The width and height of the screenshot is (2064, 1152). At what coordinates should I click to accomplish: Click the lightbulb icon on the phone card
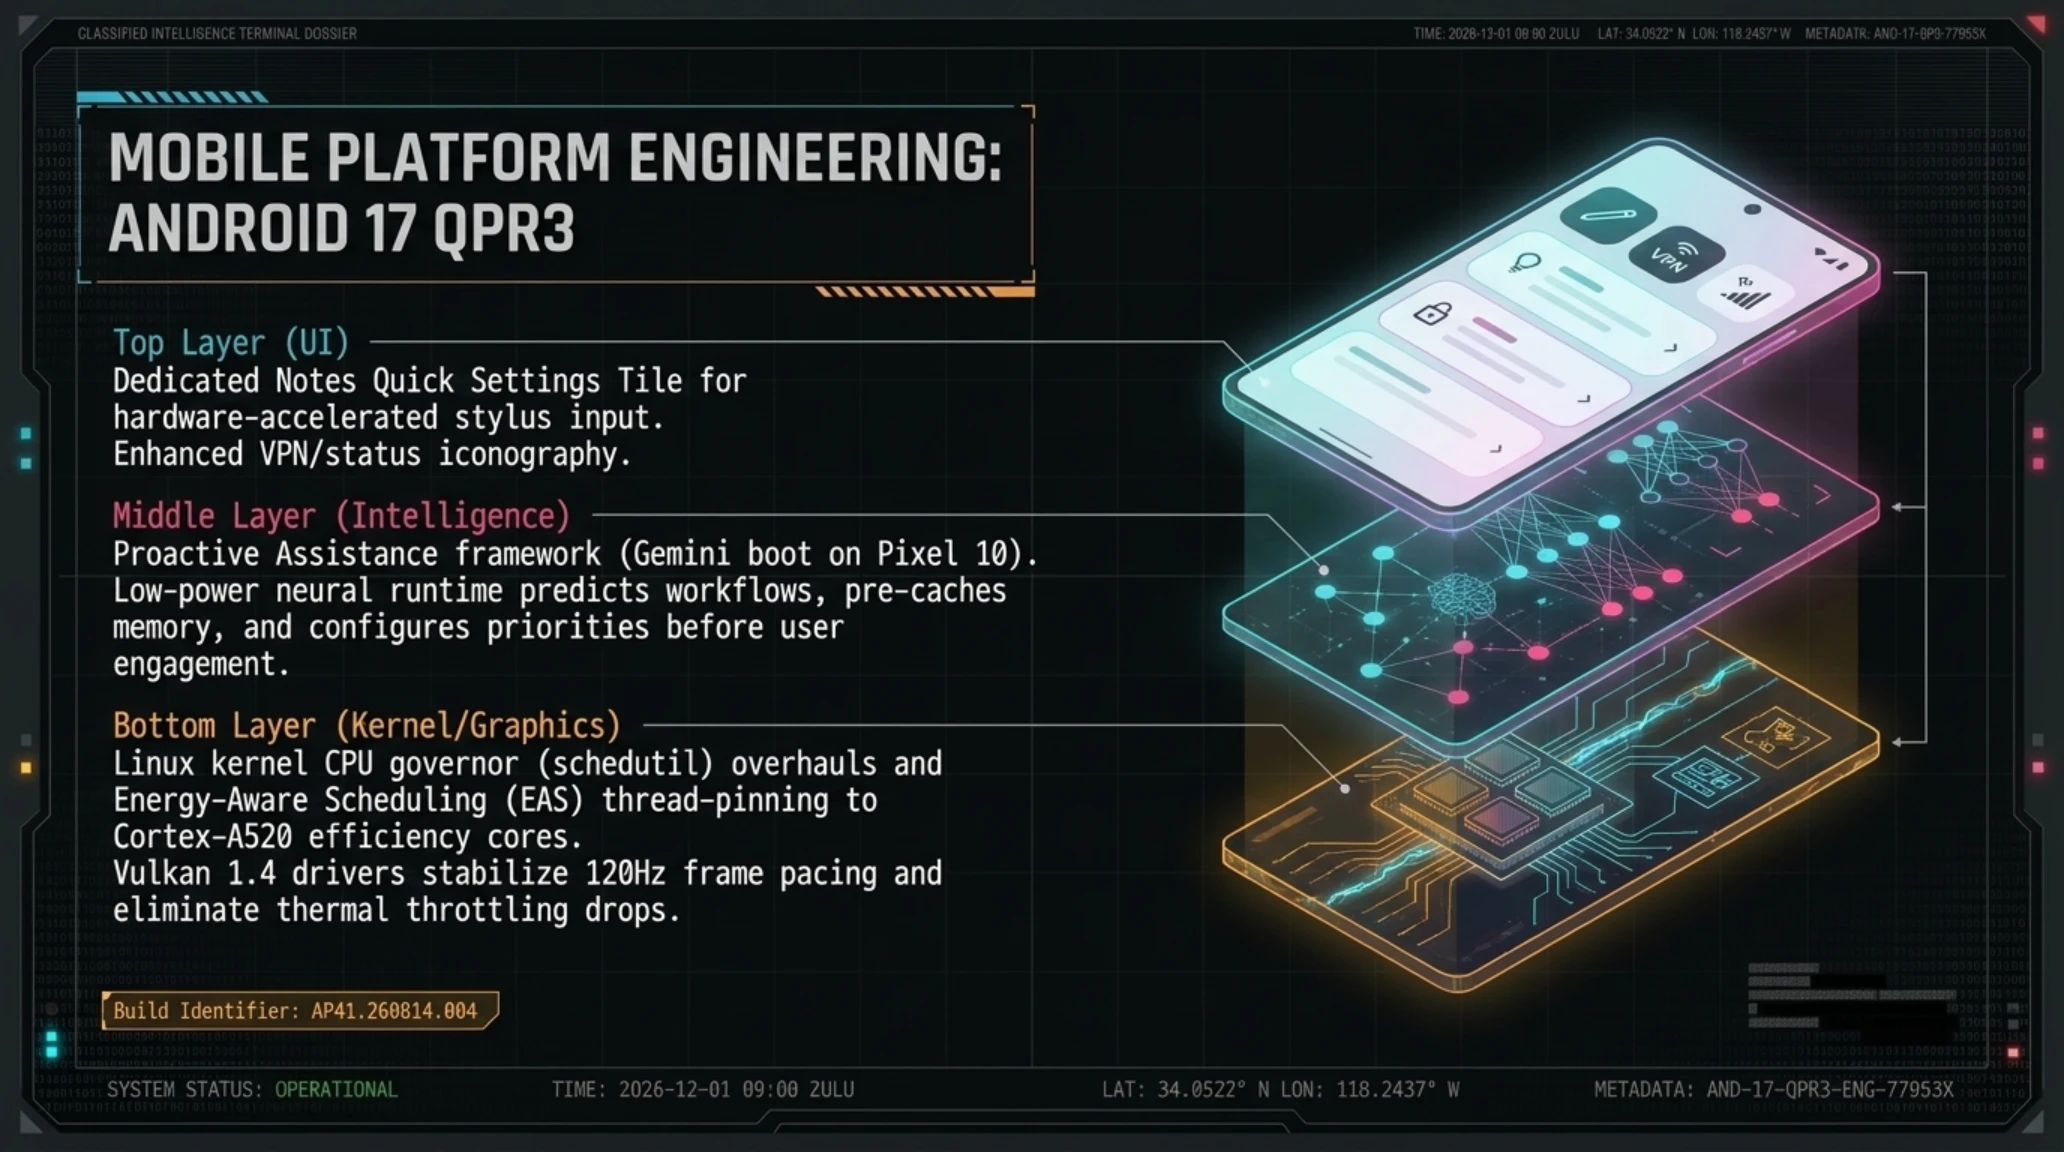1524,265
